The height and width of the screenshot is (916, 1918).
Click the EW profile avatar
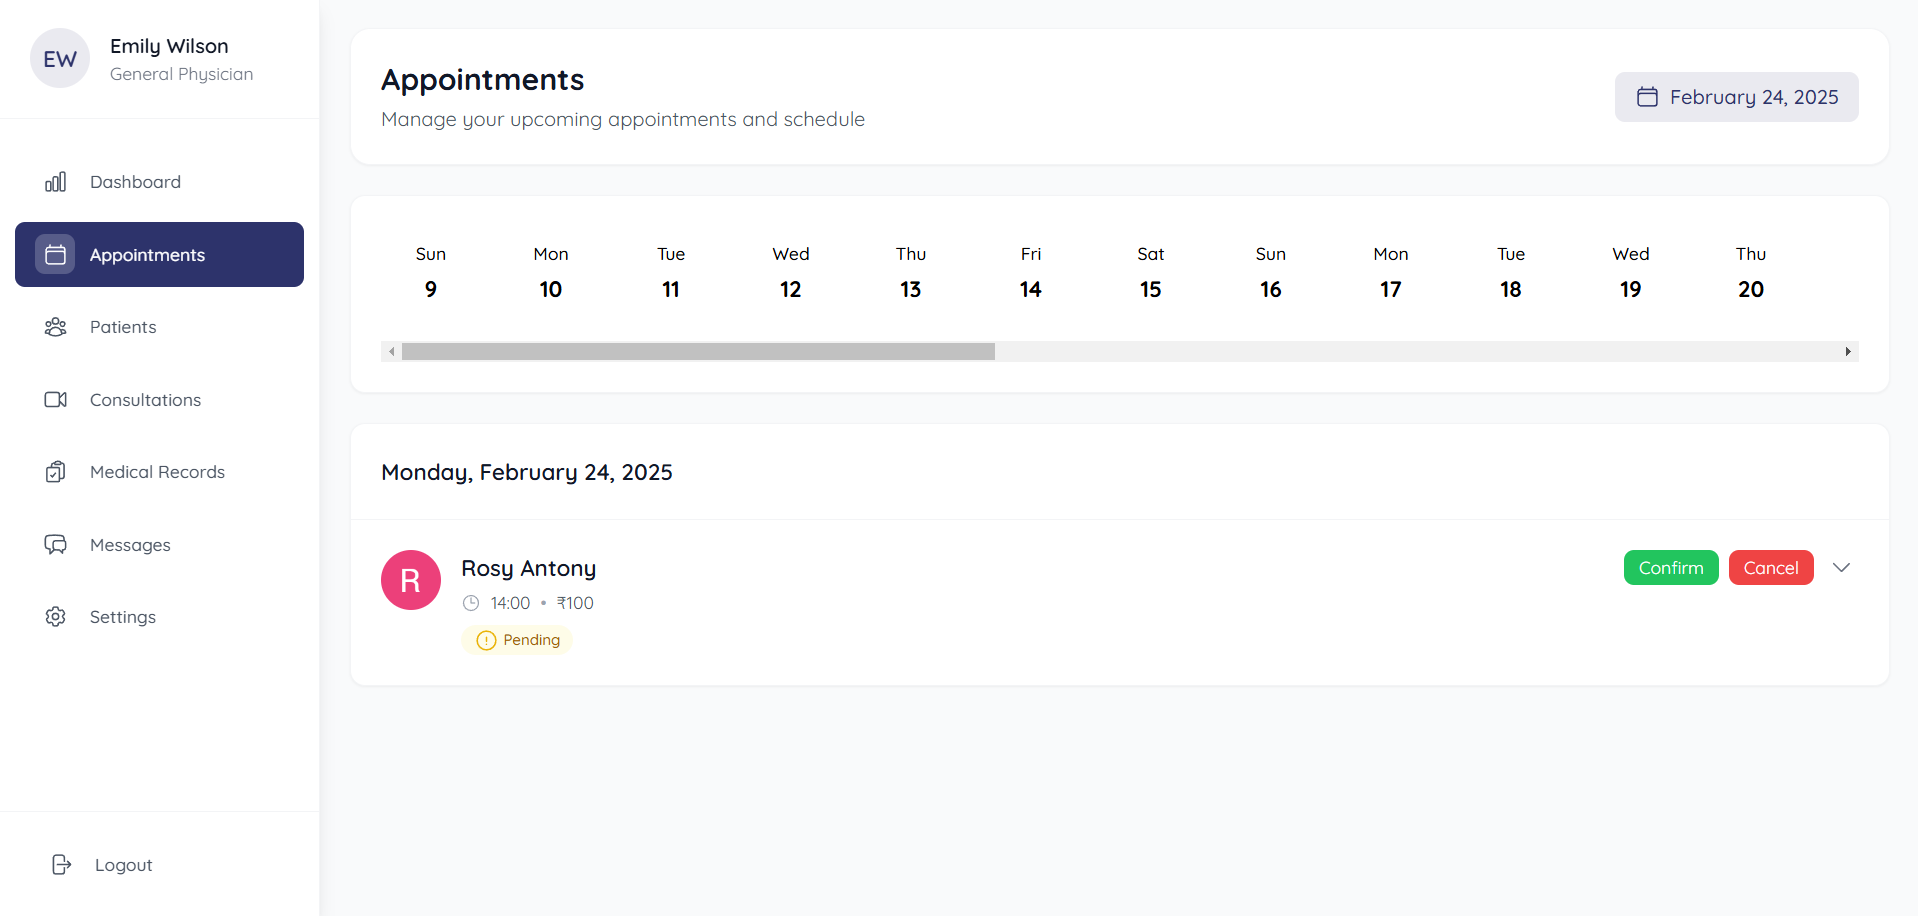pyautogui.click(x=60, y=58)
